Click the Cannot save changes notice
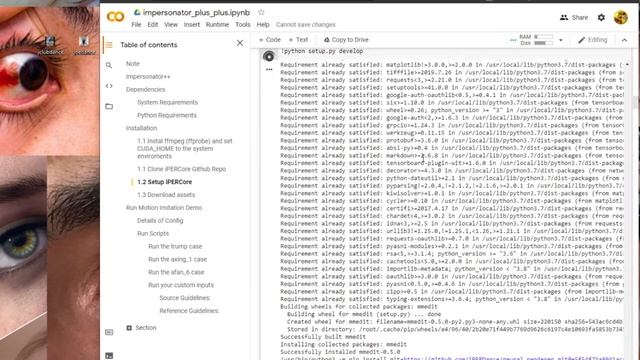 [x=306, y=24]
